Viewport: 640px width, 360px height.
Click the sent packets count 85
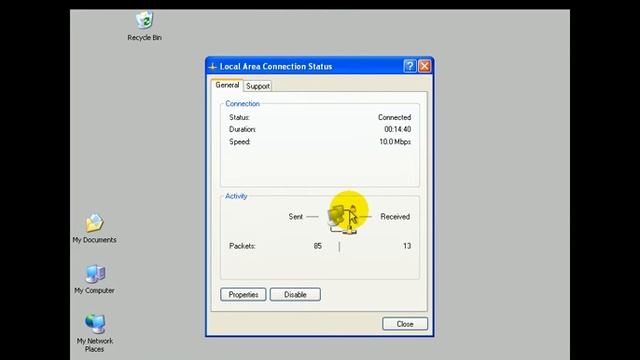(x=318, y=246)
